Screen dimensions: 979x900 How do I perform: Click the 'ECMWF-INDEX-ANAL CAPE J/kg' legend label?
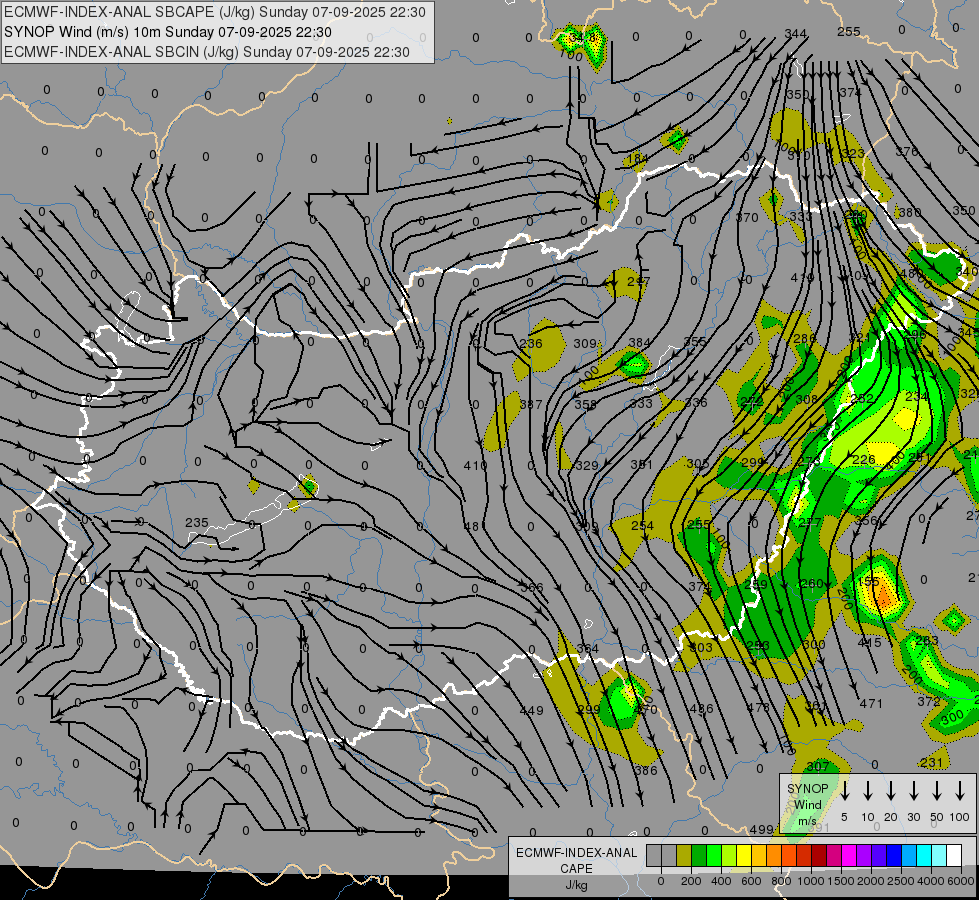(x=576, y=868)
